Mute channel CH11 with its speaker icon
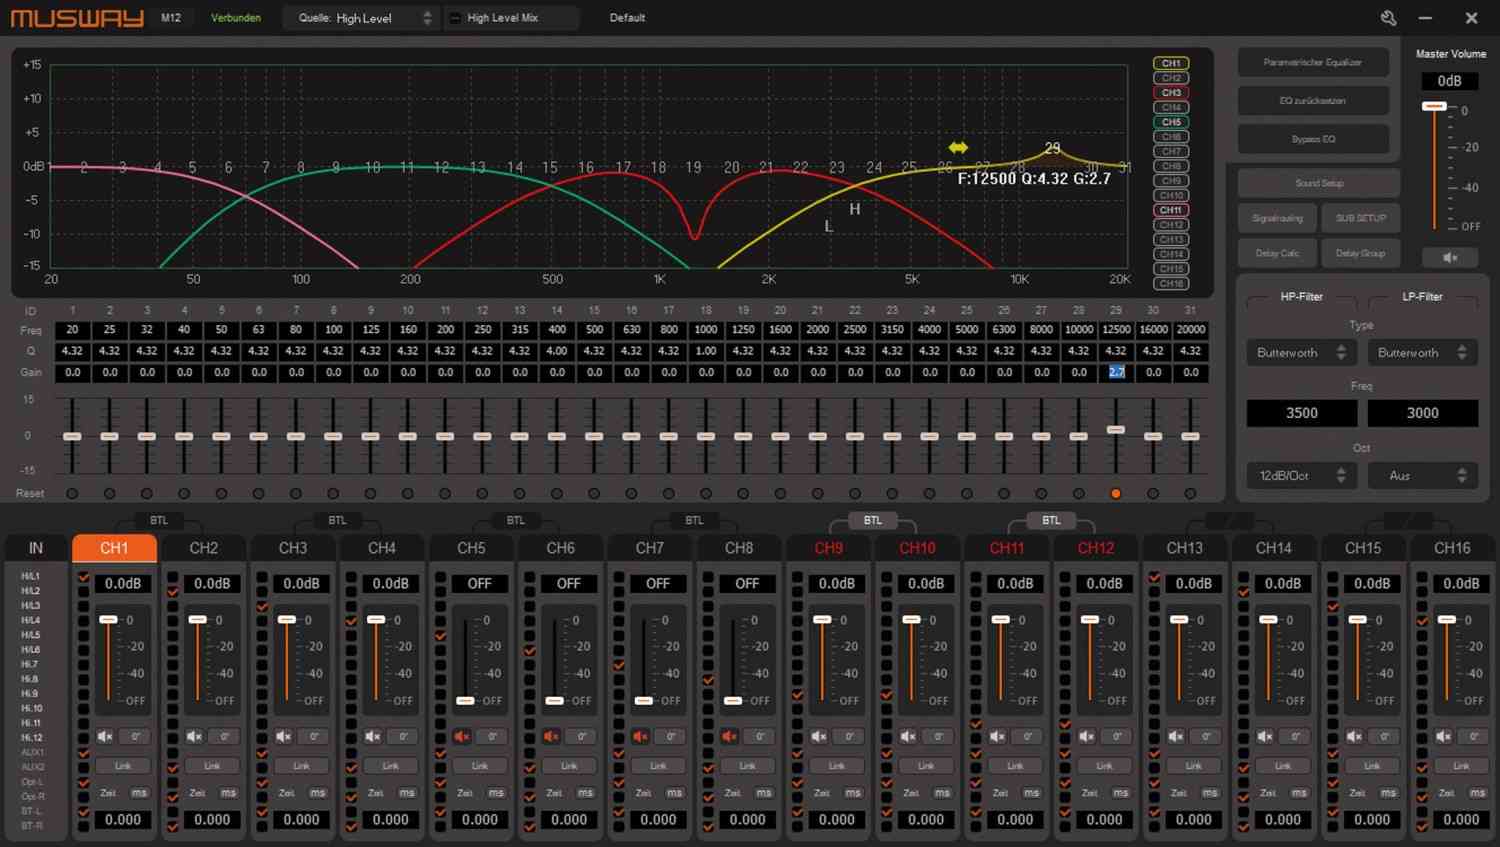The height and width of the screenshot is (847, 1500). (997, 737)
